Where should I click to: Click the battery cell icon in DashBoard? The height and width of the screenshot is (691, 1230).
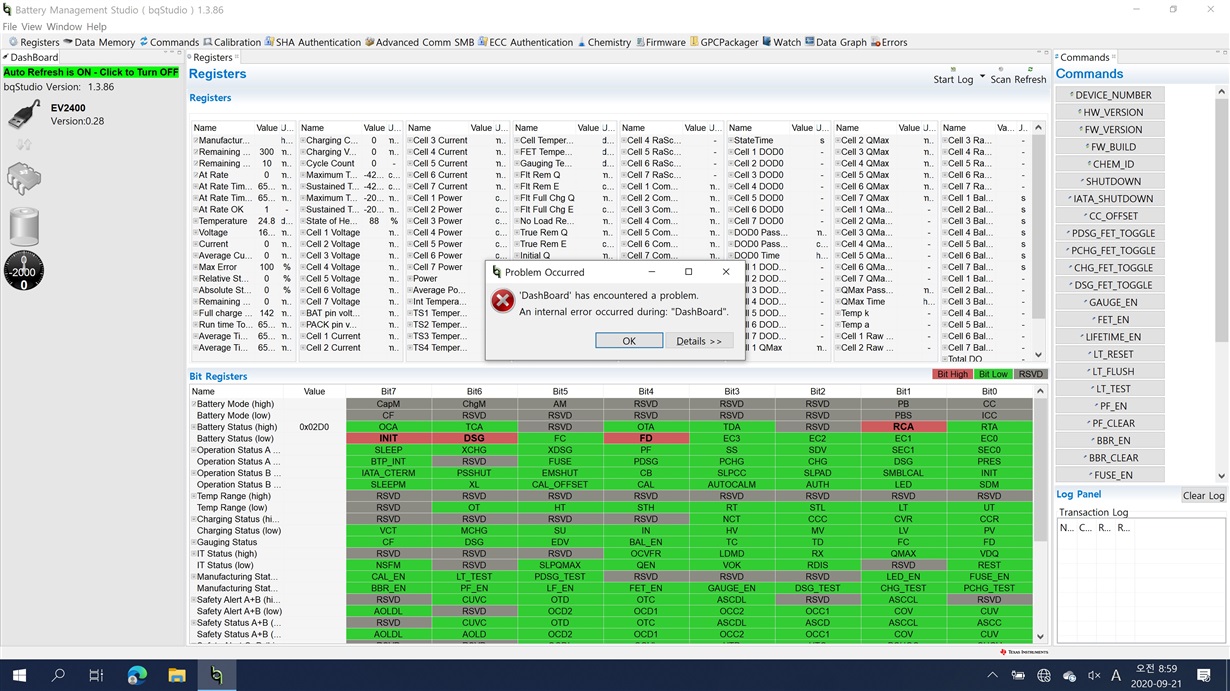pos(23,226)
